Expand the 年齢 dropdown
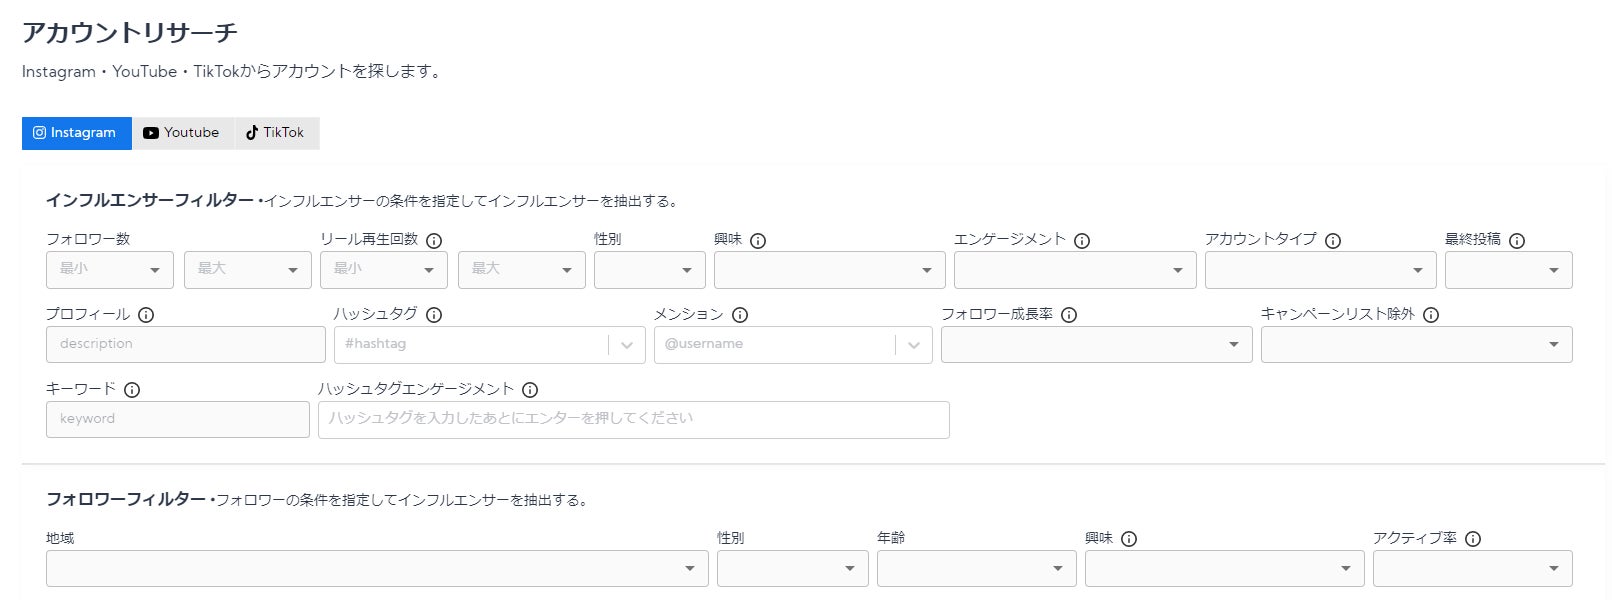Screen dimensions: 1612x600 975,569
